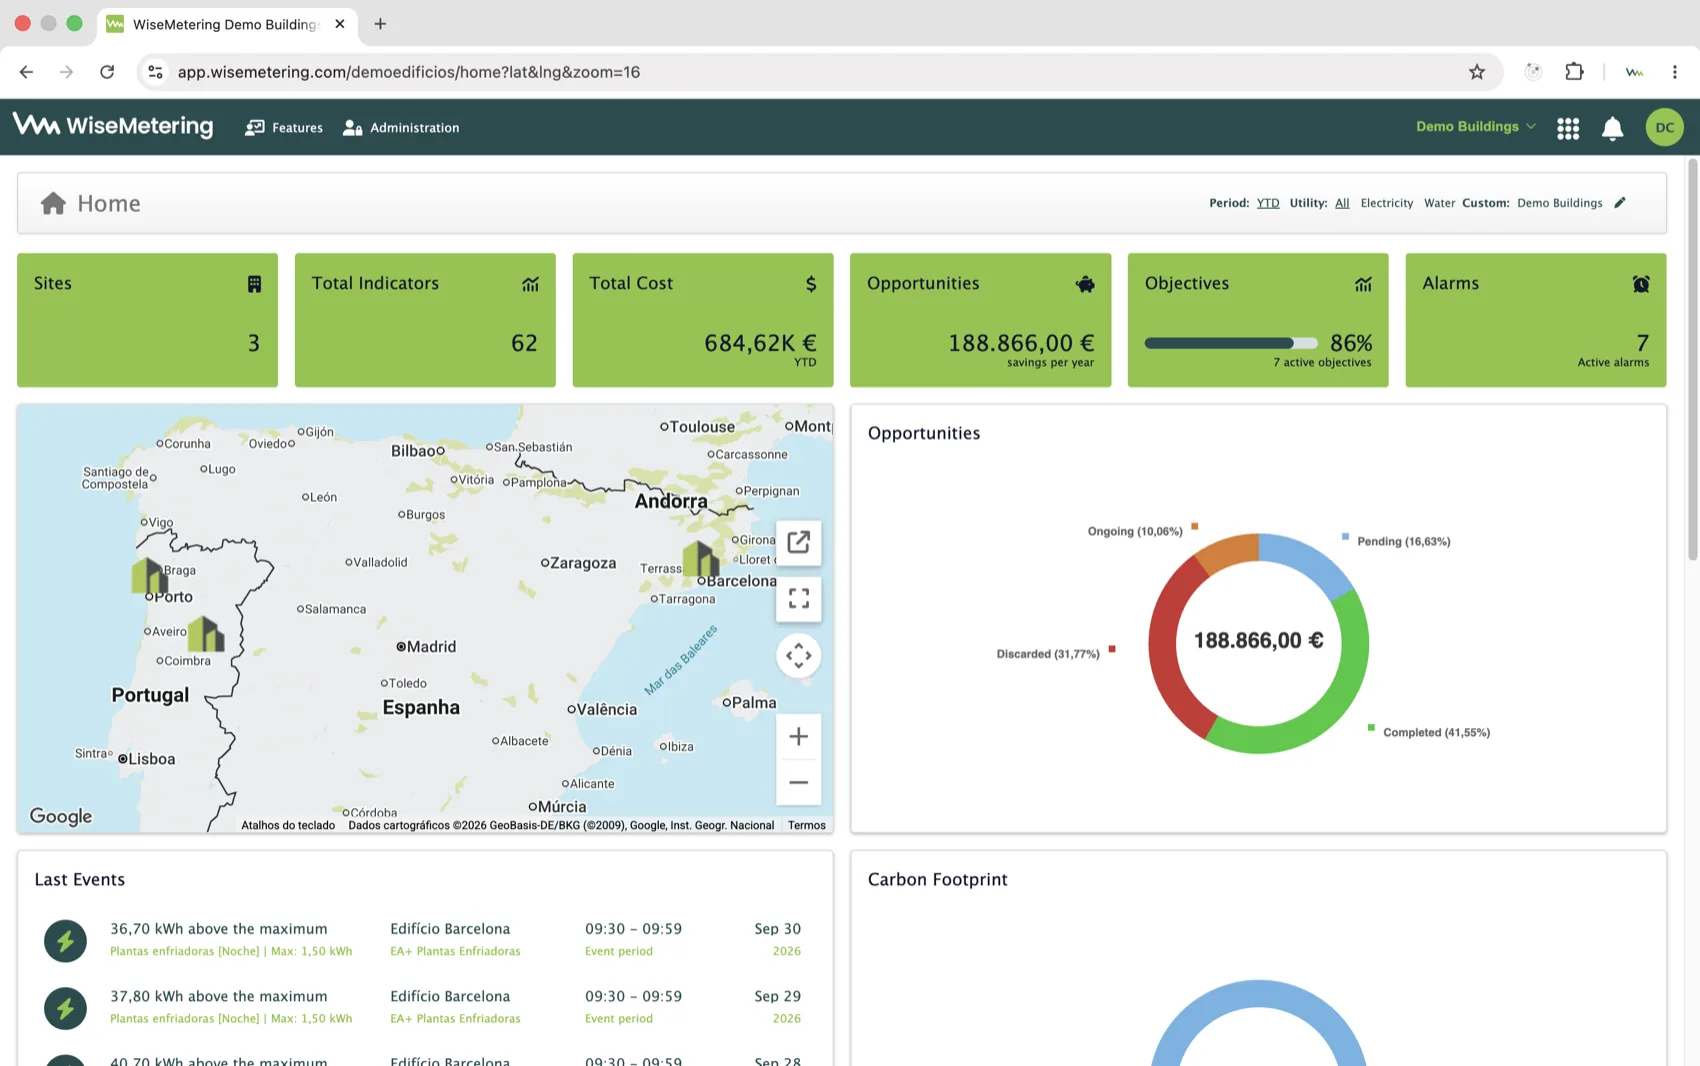The width and height of the screenshot is (1700, 1066).
Task: Click the Opportunities piggy bank icon
Action: [x=1085, y=284]
